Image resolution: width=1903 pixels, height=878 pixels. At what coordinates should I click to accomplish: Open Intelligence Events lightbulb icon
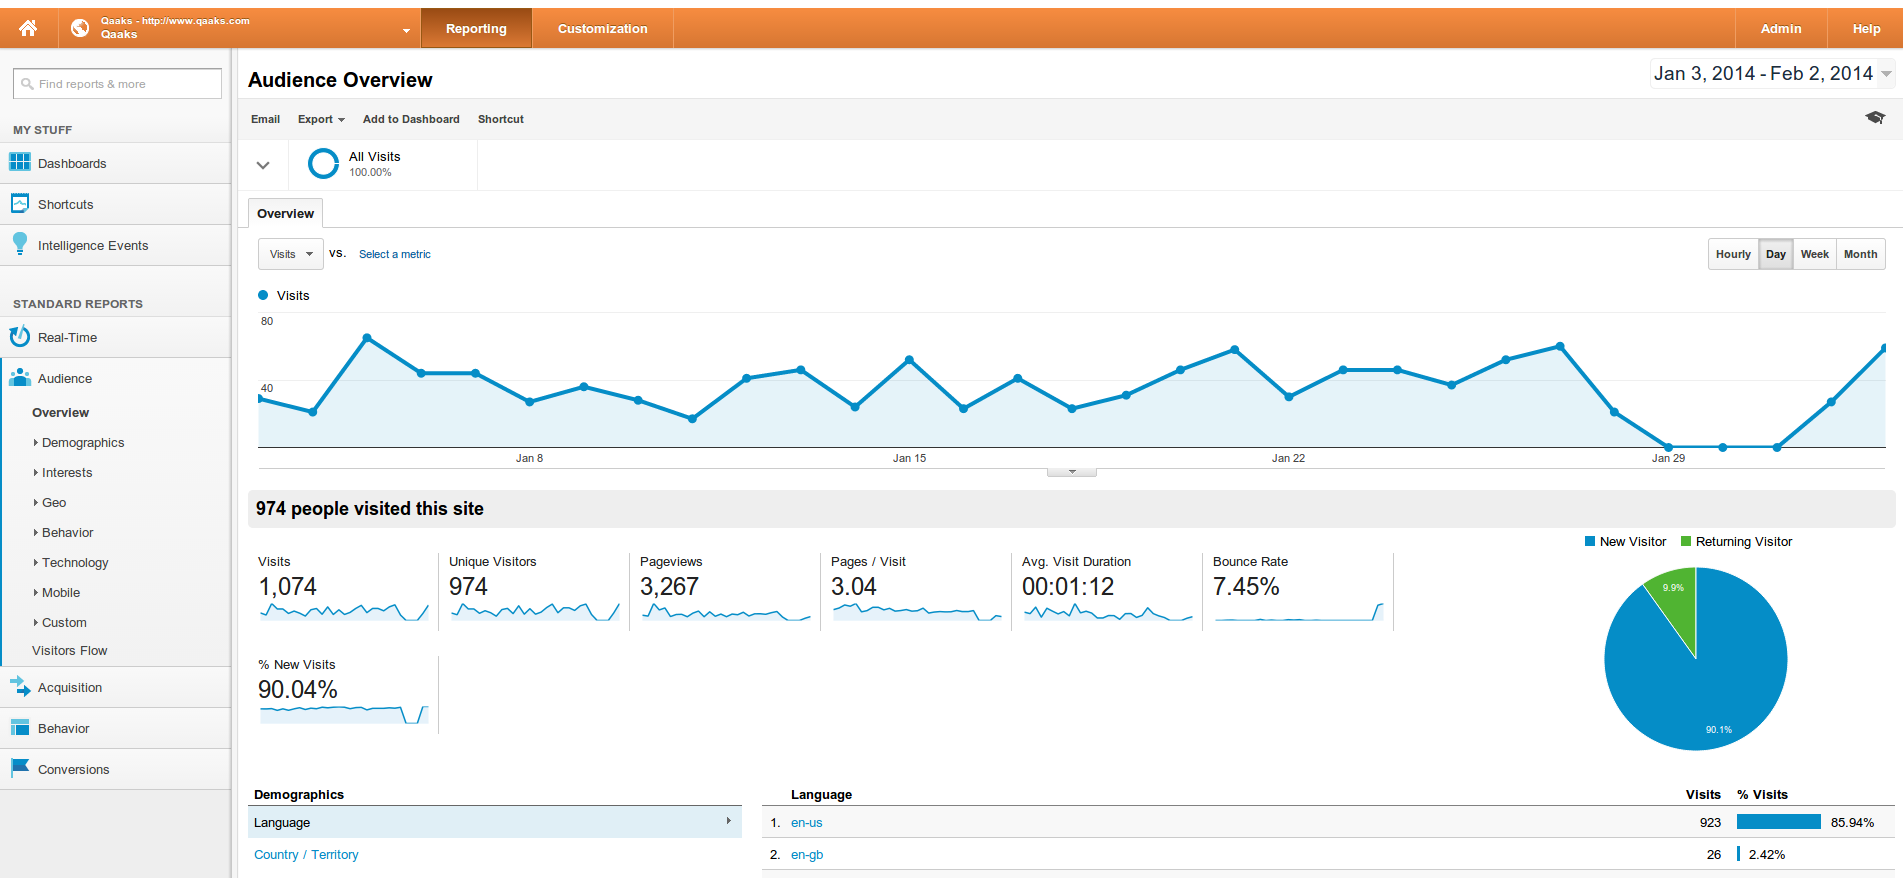click(20, 244)
